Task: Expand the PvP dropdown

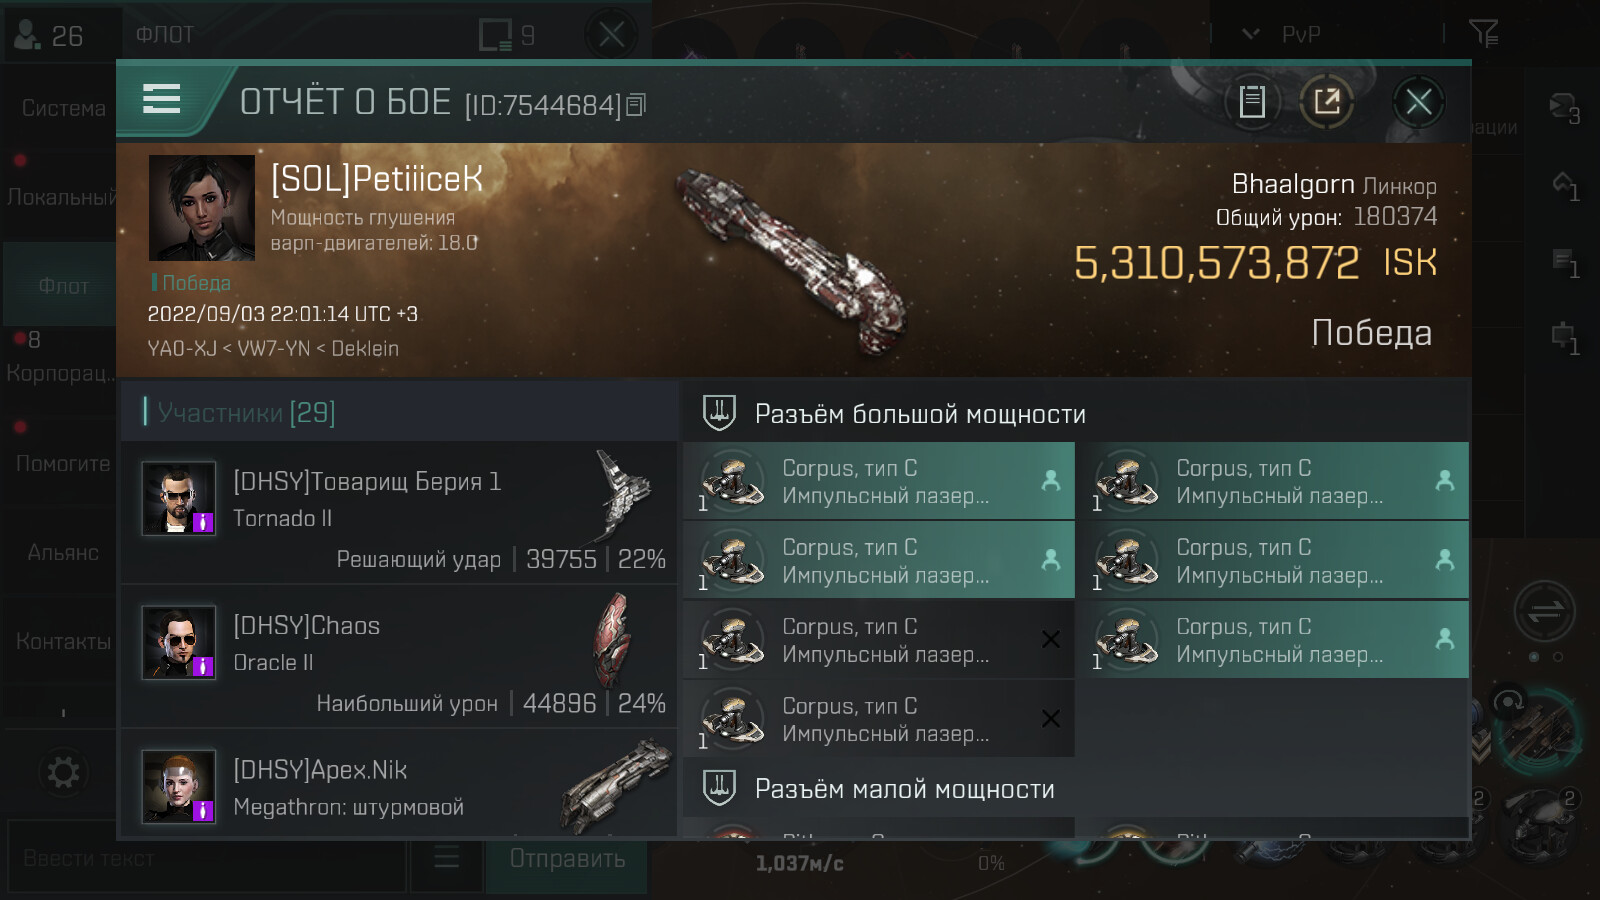Action: coord(1251,34)
